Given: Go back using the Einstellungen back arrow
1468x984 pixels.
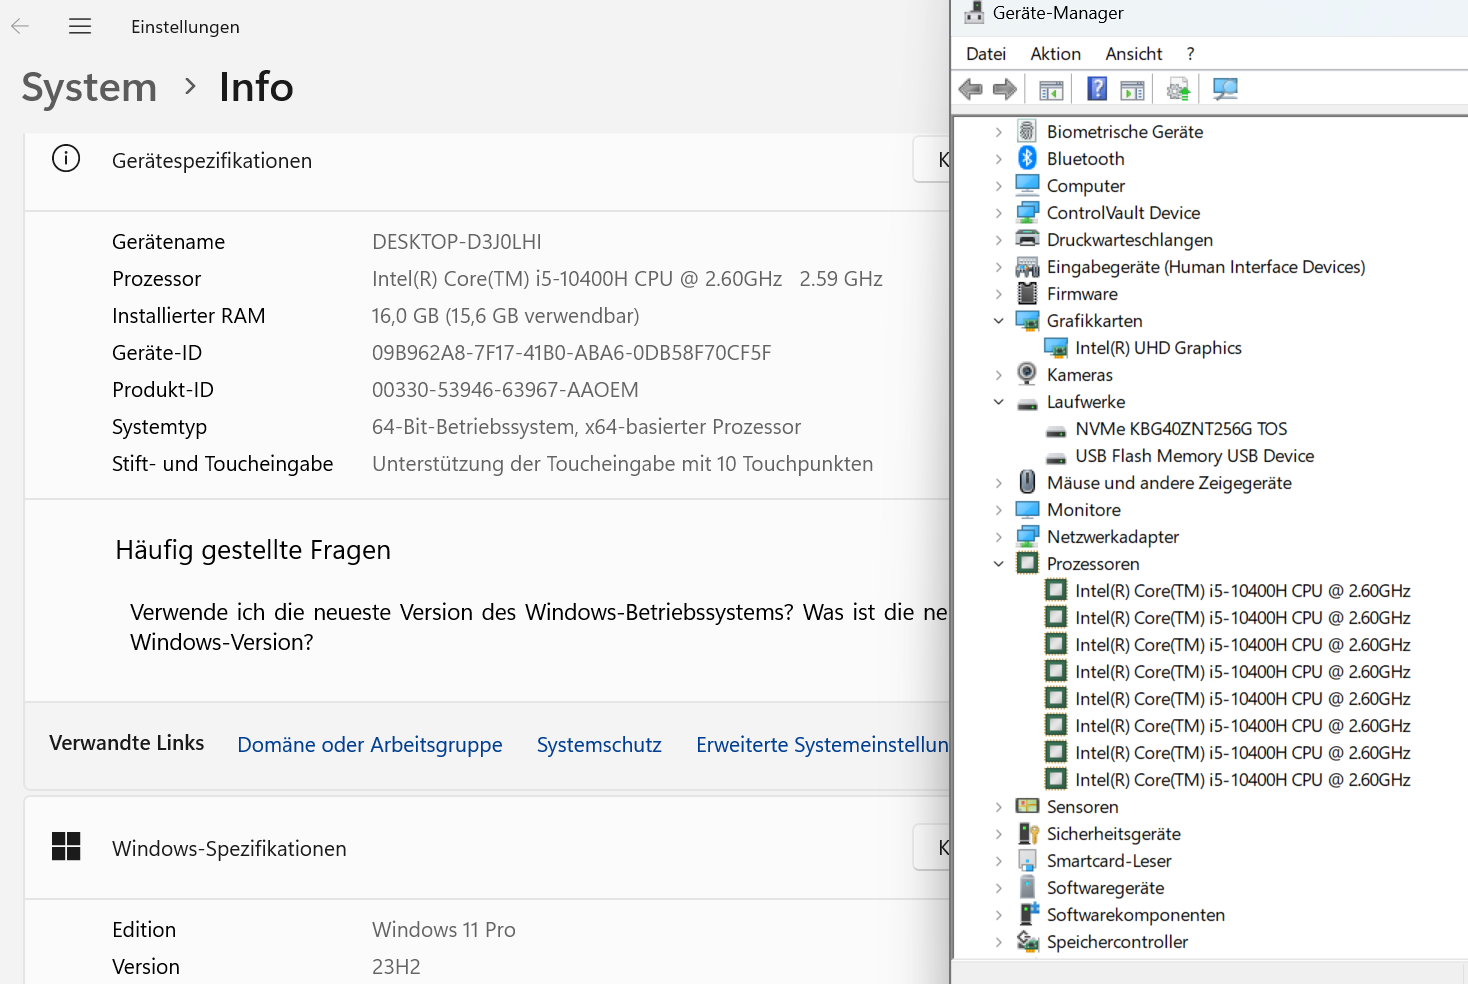Looking at the screenshot, I should [x=20, y=27].
